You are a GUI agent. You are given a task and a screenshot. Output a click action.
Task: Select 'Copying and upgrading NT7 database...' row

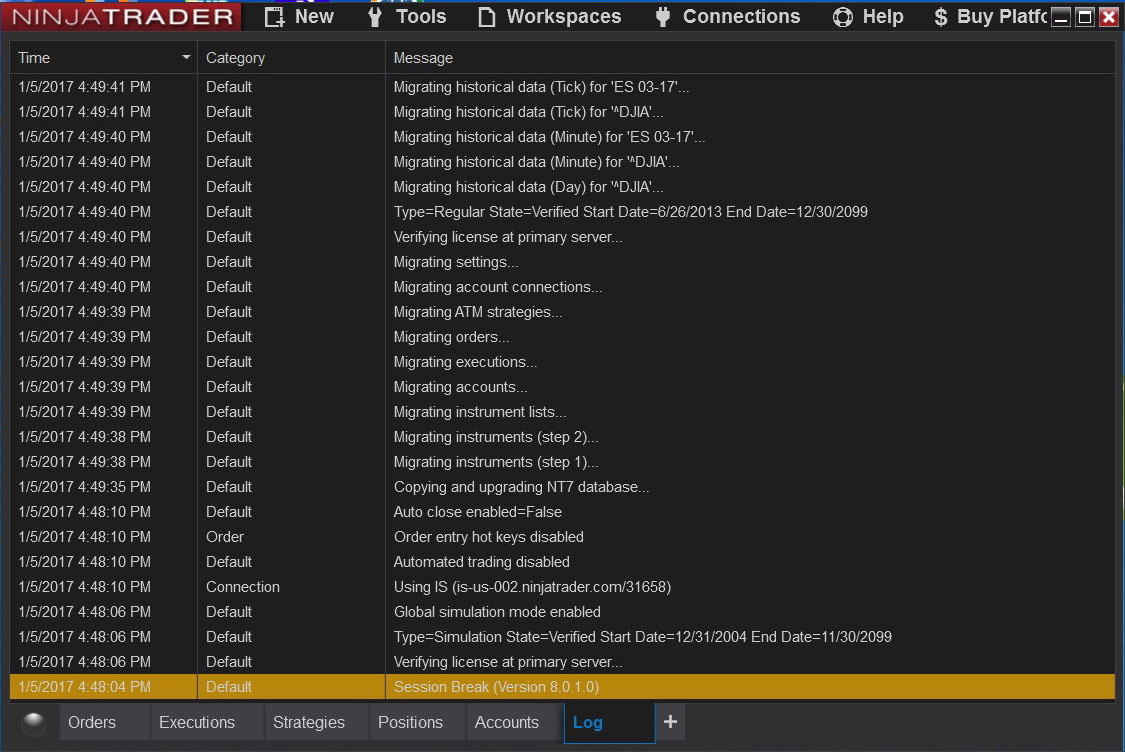pos(562,487)
